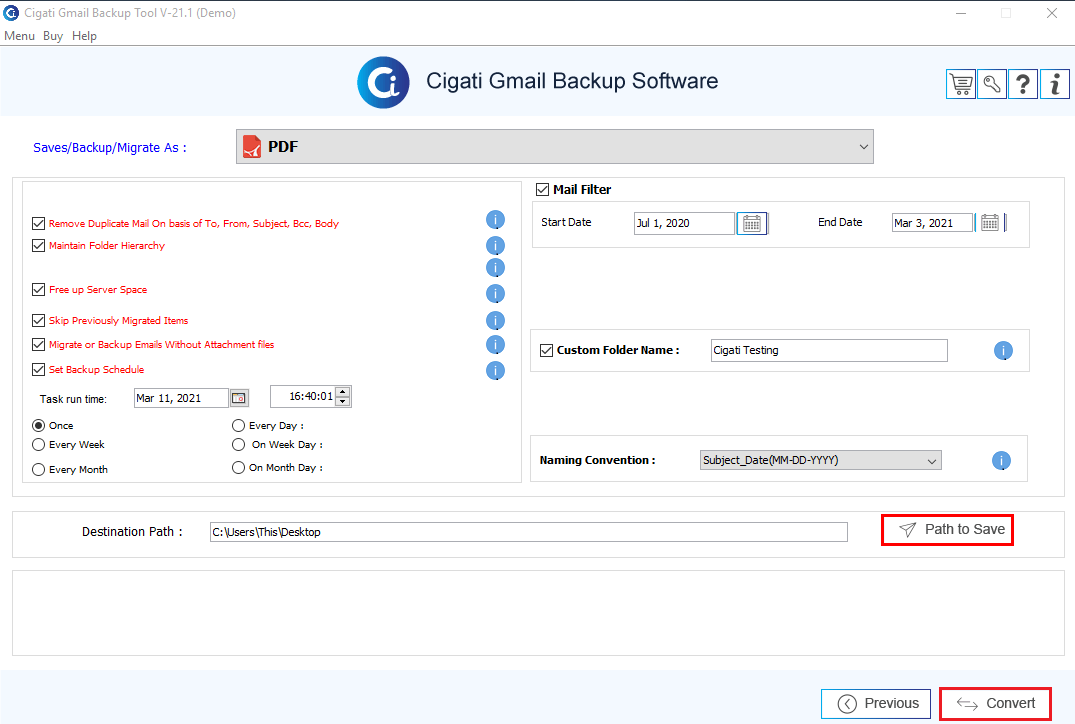The width and height of the screenshot is (1075, 724).
Task: Select the Every Month schedule option
Action: (x=38, y=470)
